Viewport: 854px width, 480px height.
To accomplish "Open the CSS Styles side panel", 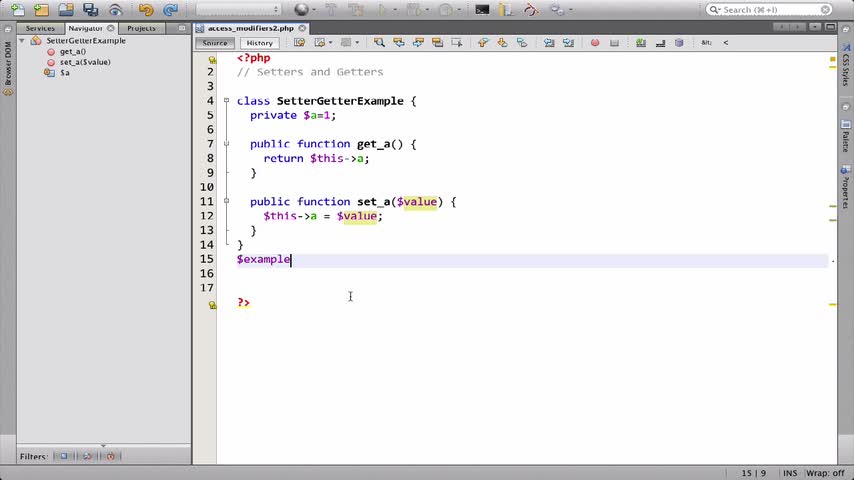I will coord(845,64).
